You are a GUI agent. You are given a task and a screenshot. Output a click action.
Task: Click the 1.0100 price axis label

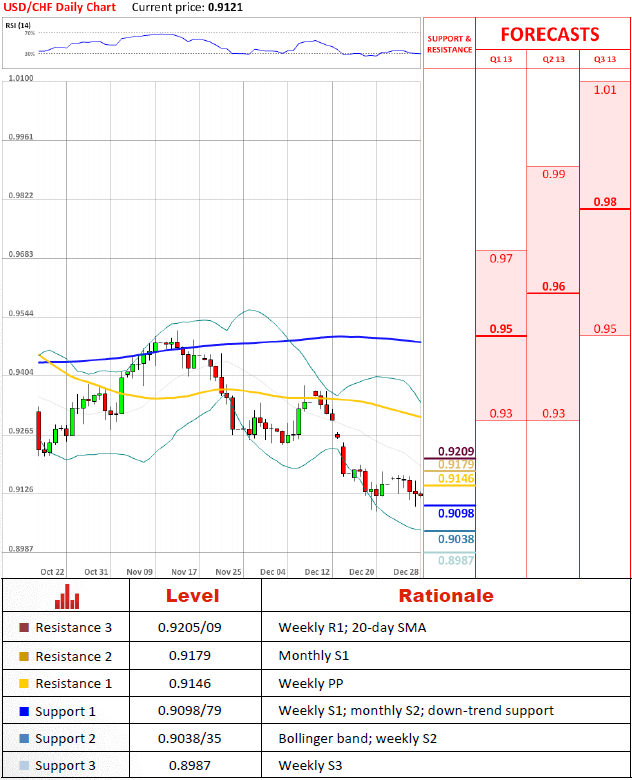[21, 78]
